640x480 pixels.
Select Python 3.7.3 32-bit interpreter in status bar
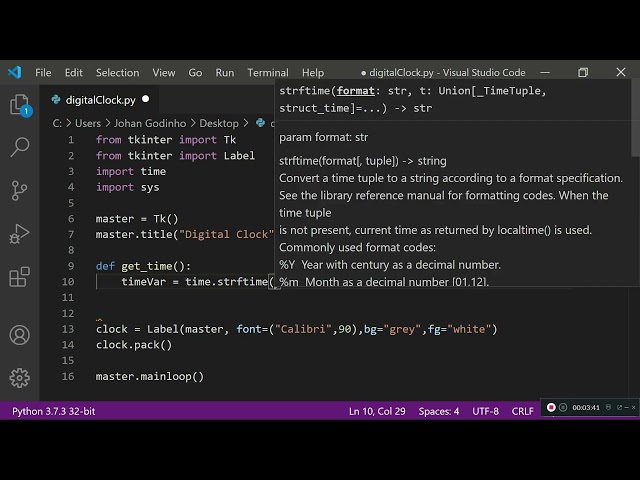click(x=53, y=411)
